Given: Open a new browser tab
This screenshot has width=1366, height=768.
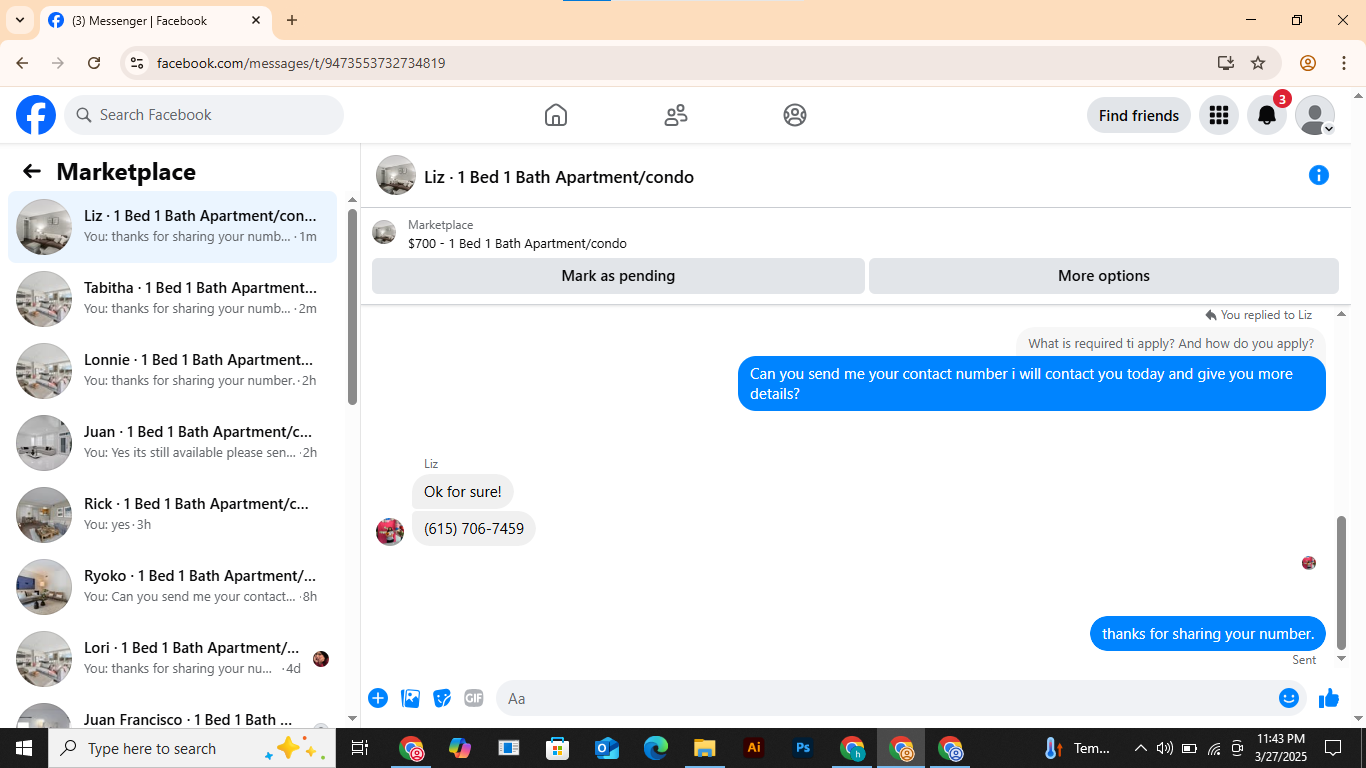Looking at the screenshot, I should 292,20.
